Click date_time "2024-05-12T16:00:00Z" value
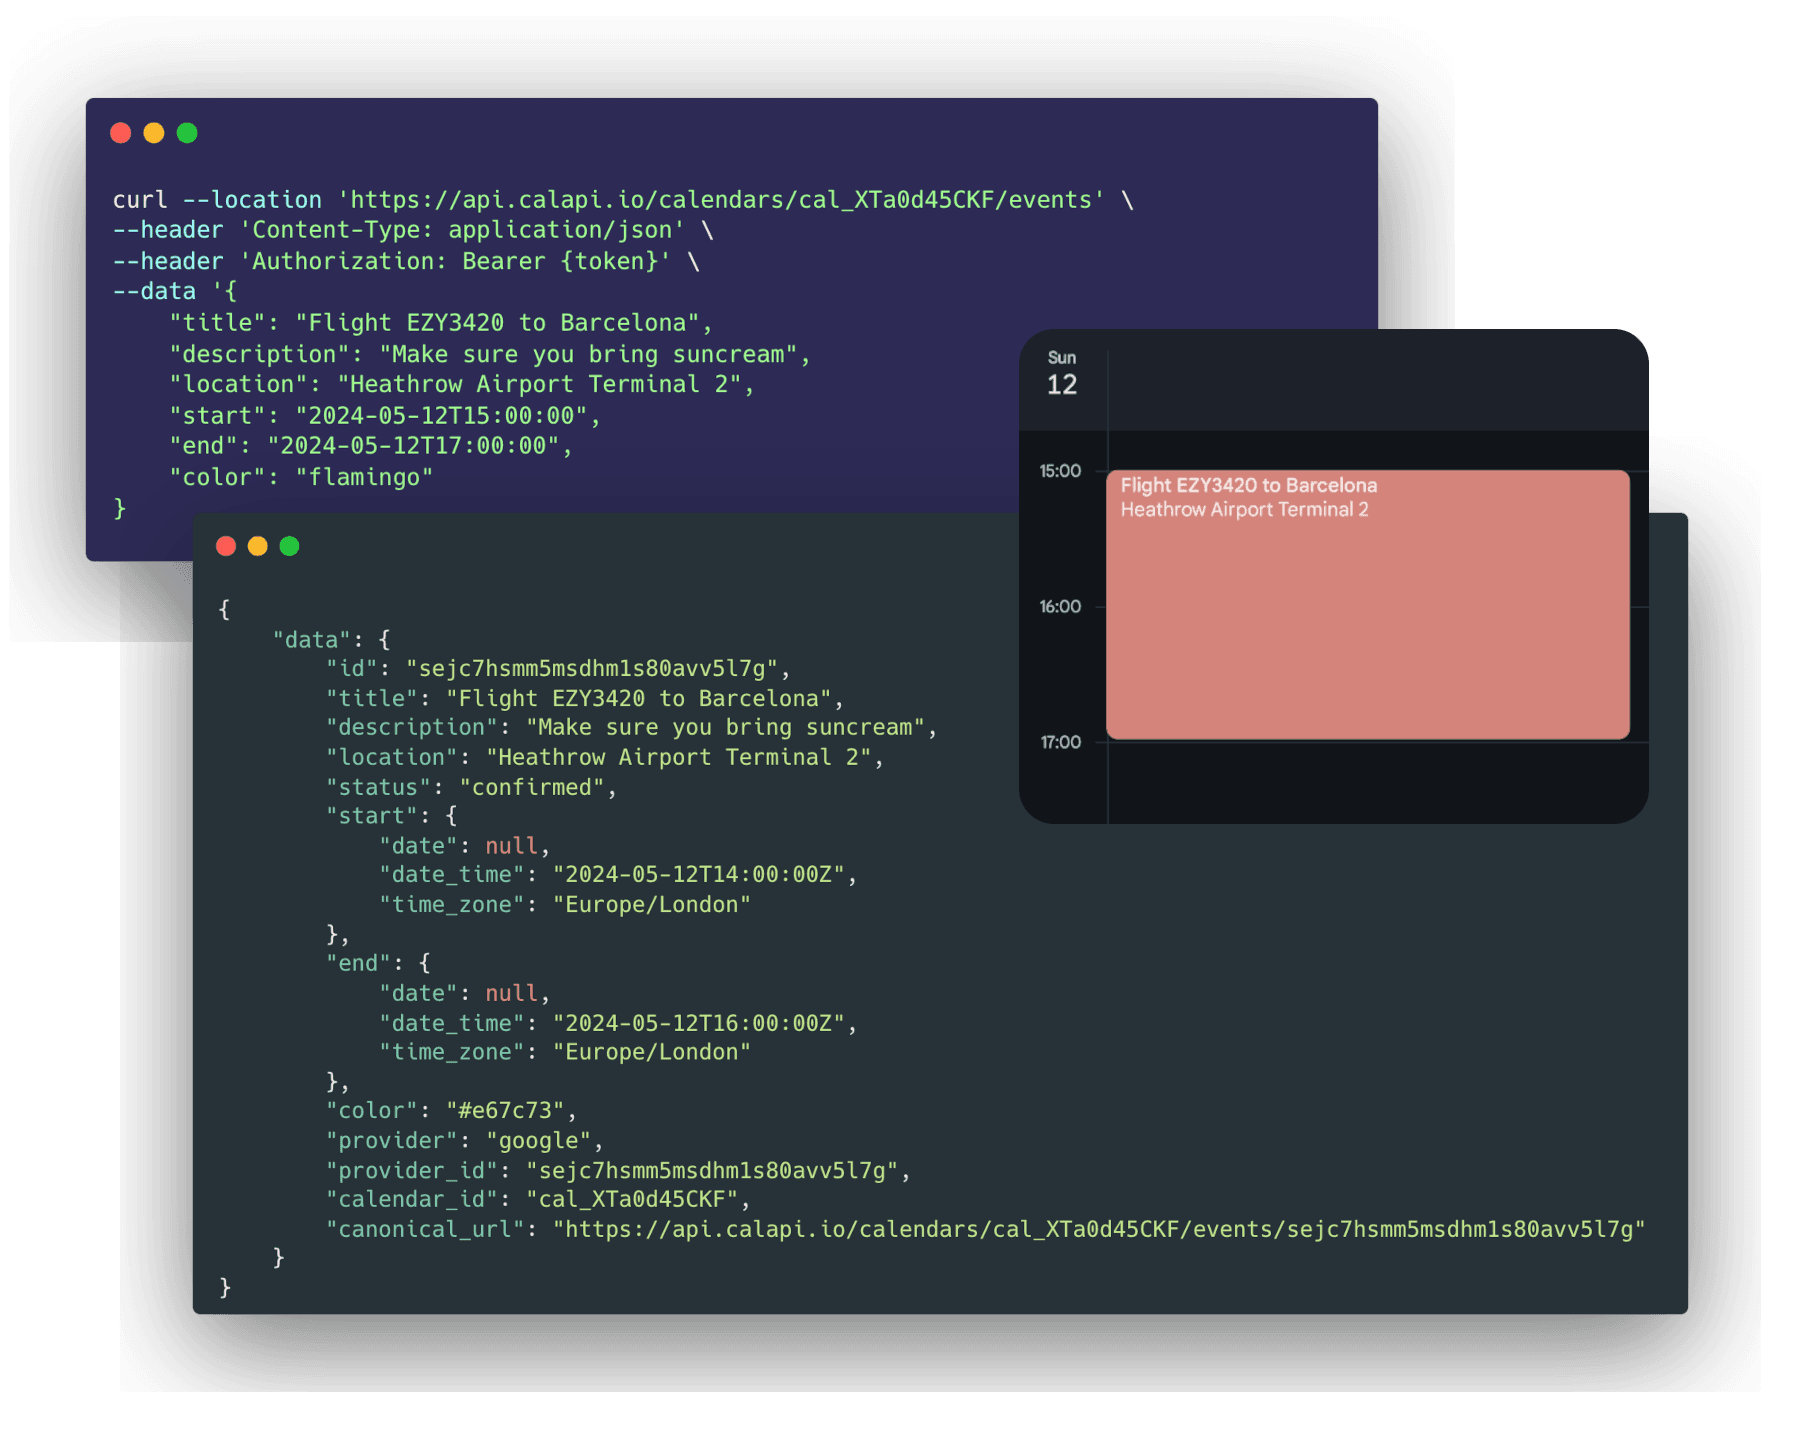Viewport: 1805px width, 1442px height. [698, 1024]
